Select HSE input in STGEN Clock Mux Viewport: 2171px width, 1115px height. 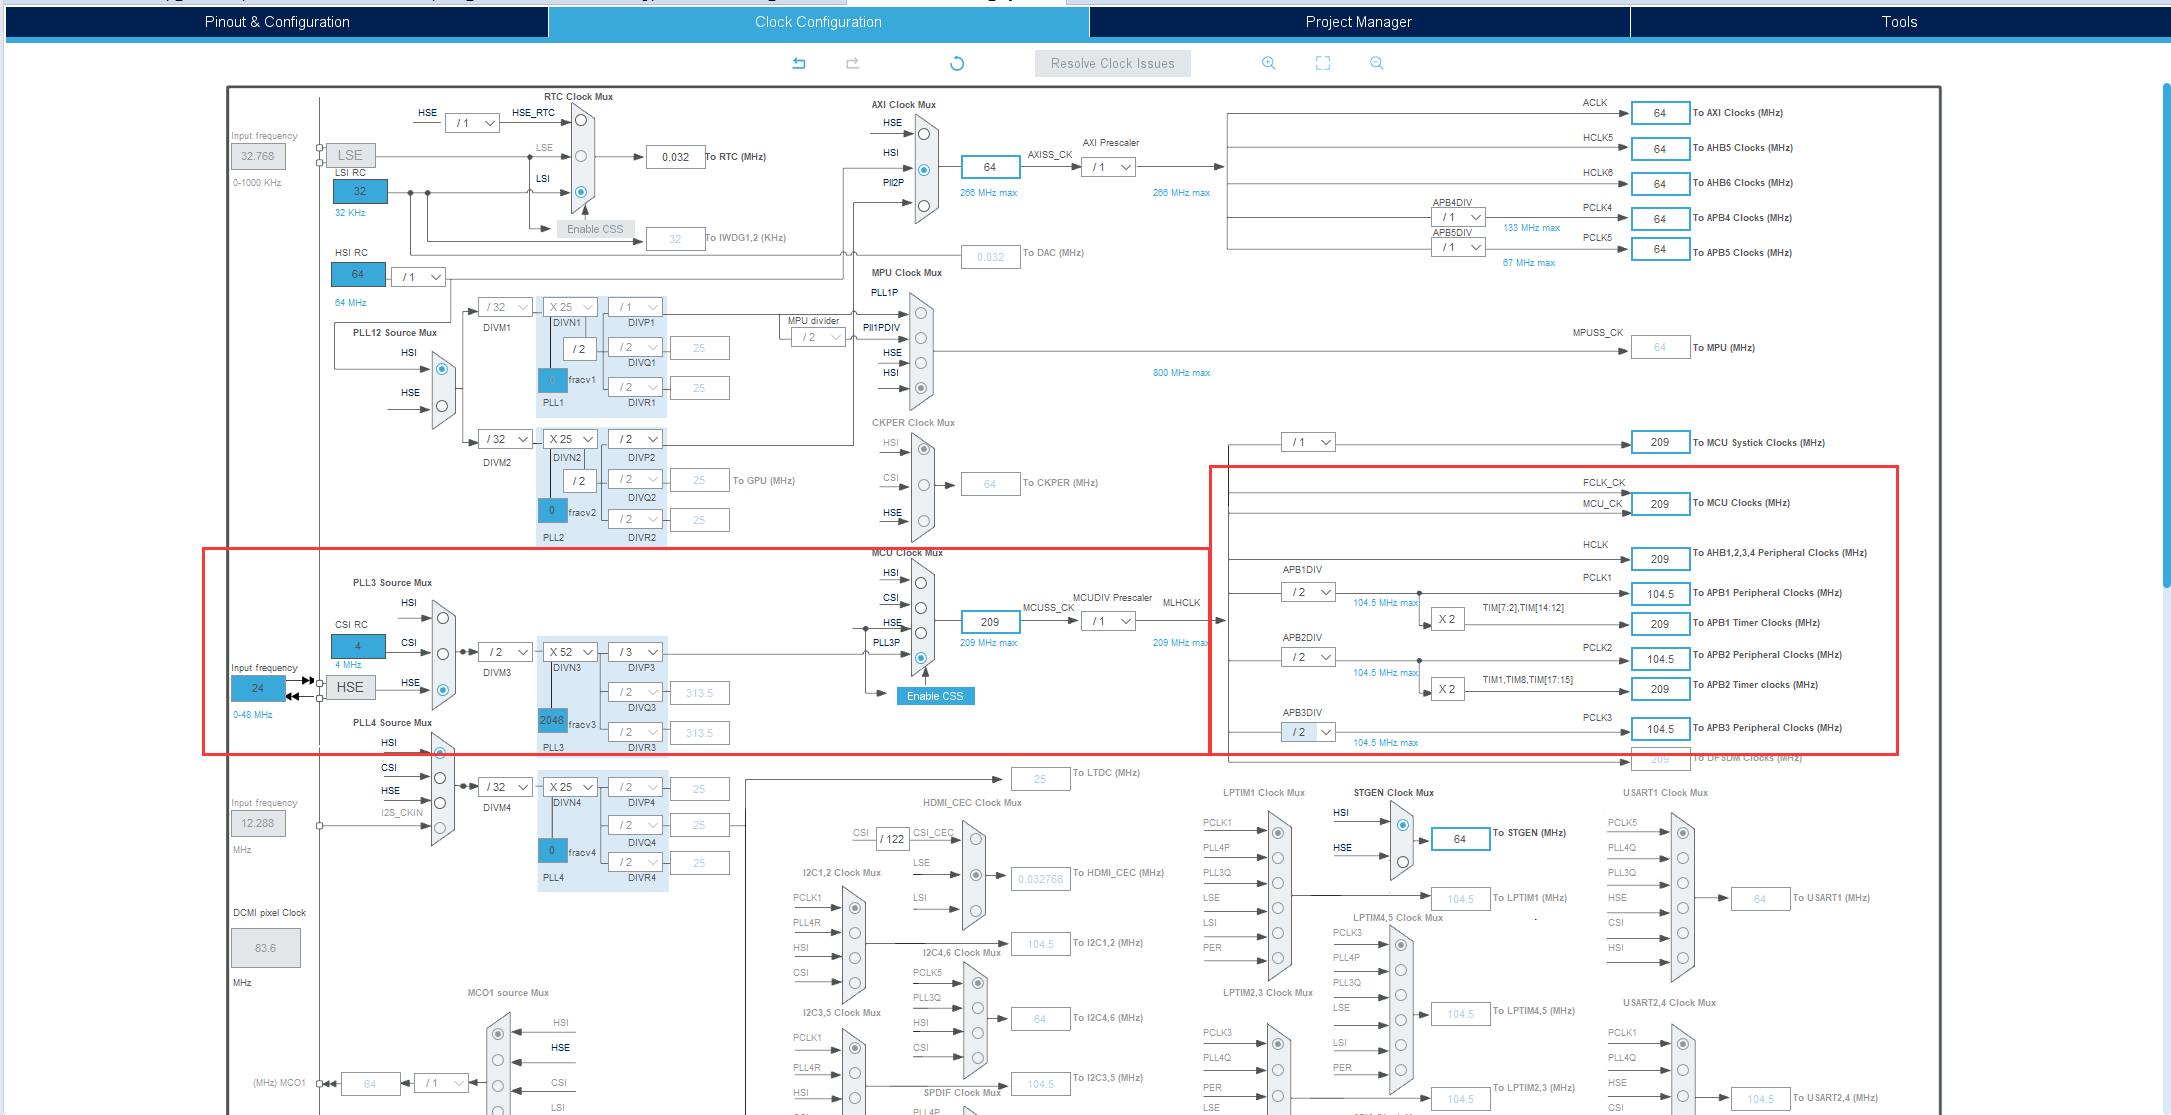coord(1402,861)
